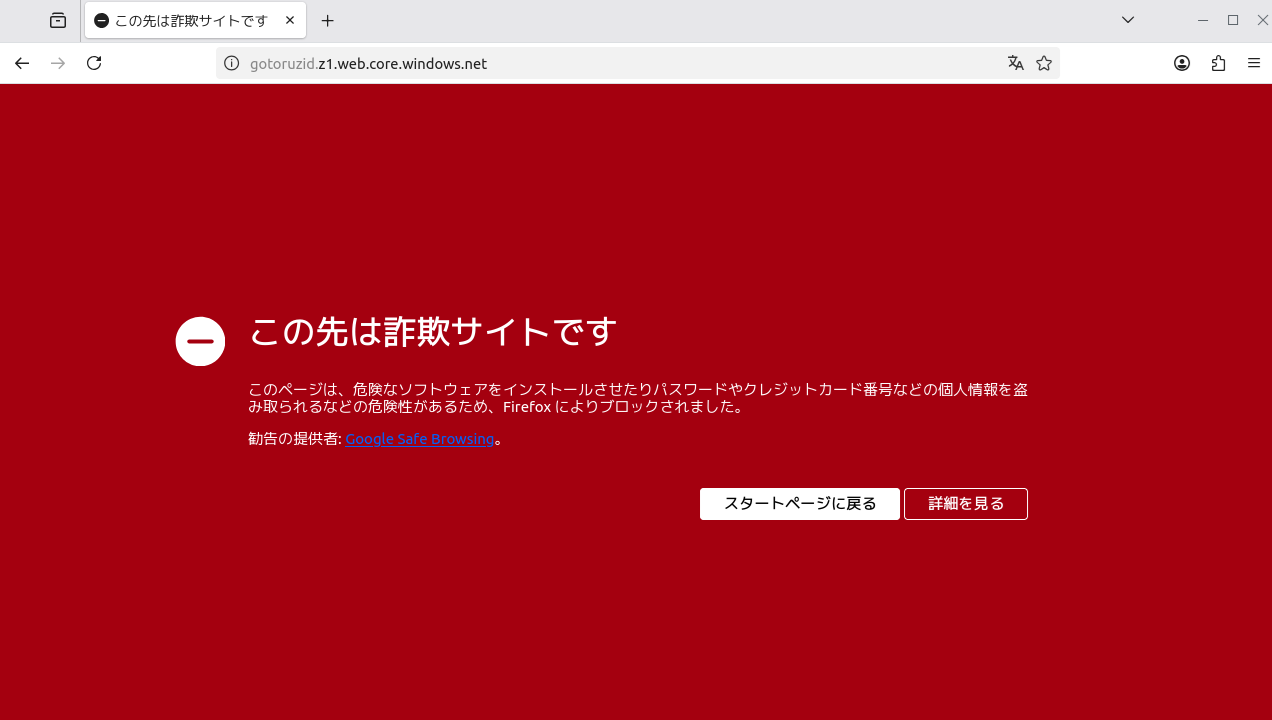The height and width of the screenshot is (720, 1272).
Task: Click the スタートページに戻る button
Action: [800, 504]
